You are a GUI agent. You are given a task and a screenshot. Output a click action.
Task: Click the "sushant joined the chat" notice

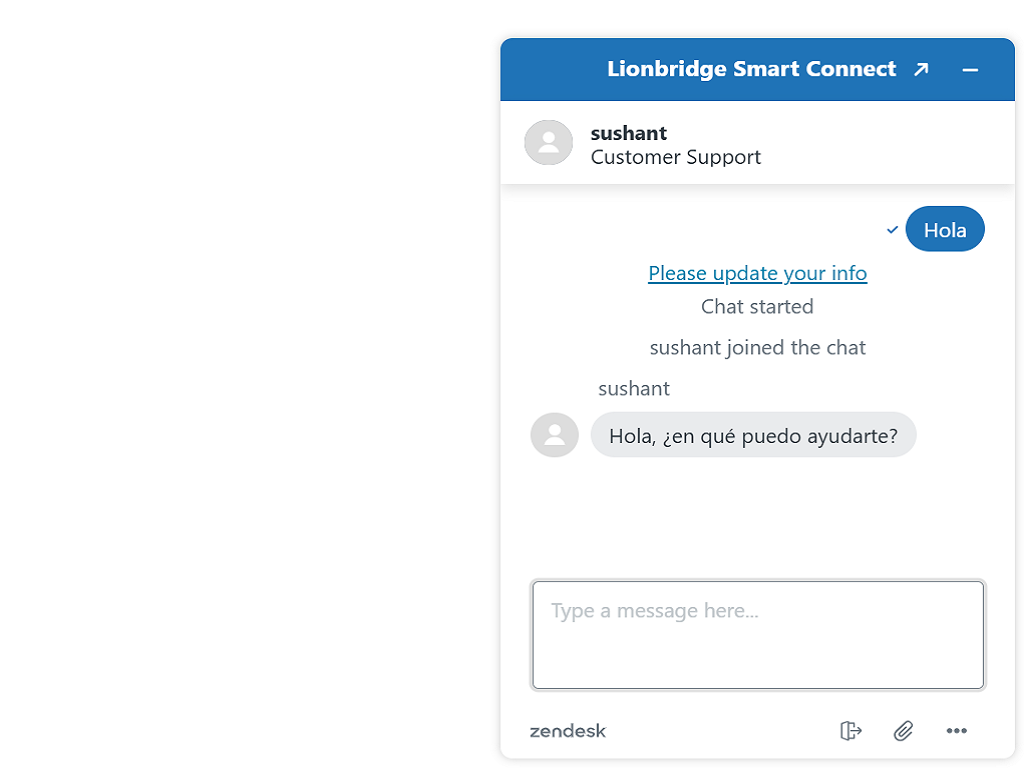tap(757, 347)
